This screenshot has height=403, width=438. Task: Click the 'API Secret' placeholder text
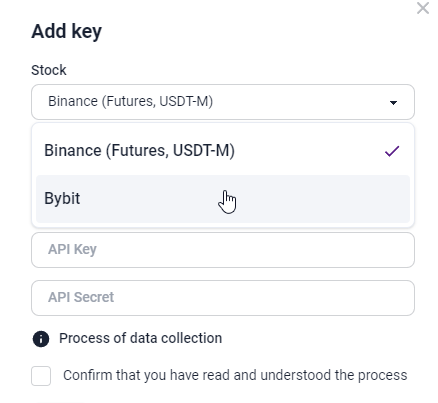pyautogui.click(x=81, y=297)
